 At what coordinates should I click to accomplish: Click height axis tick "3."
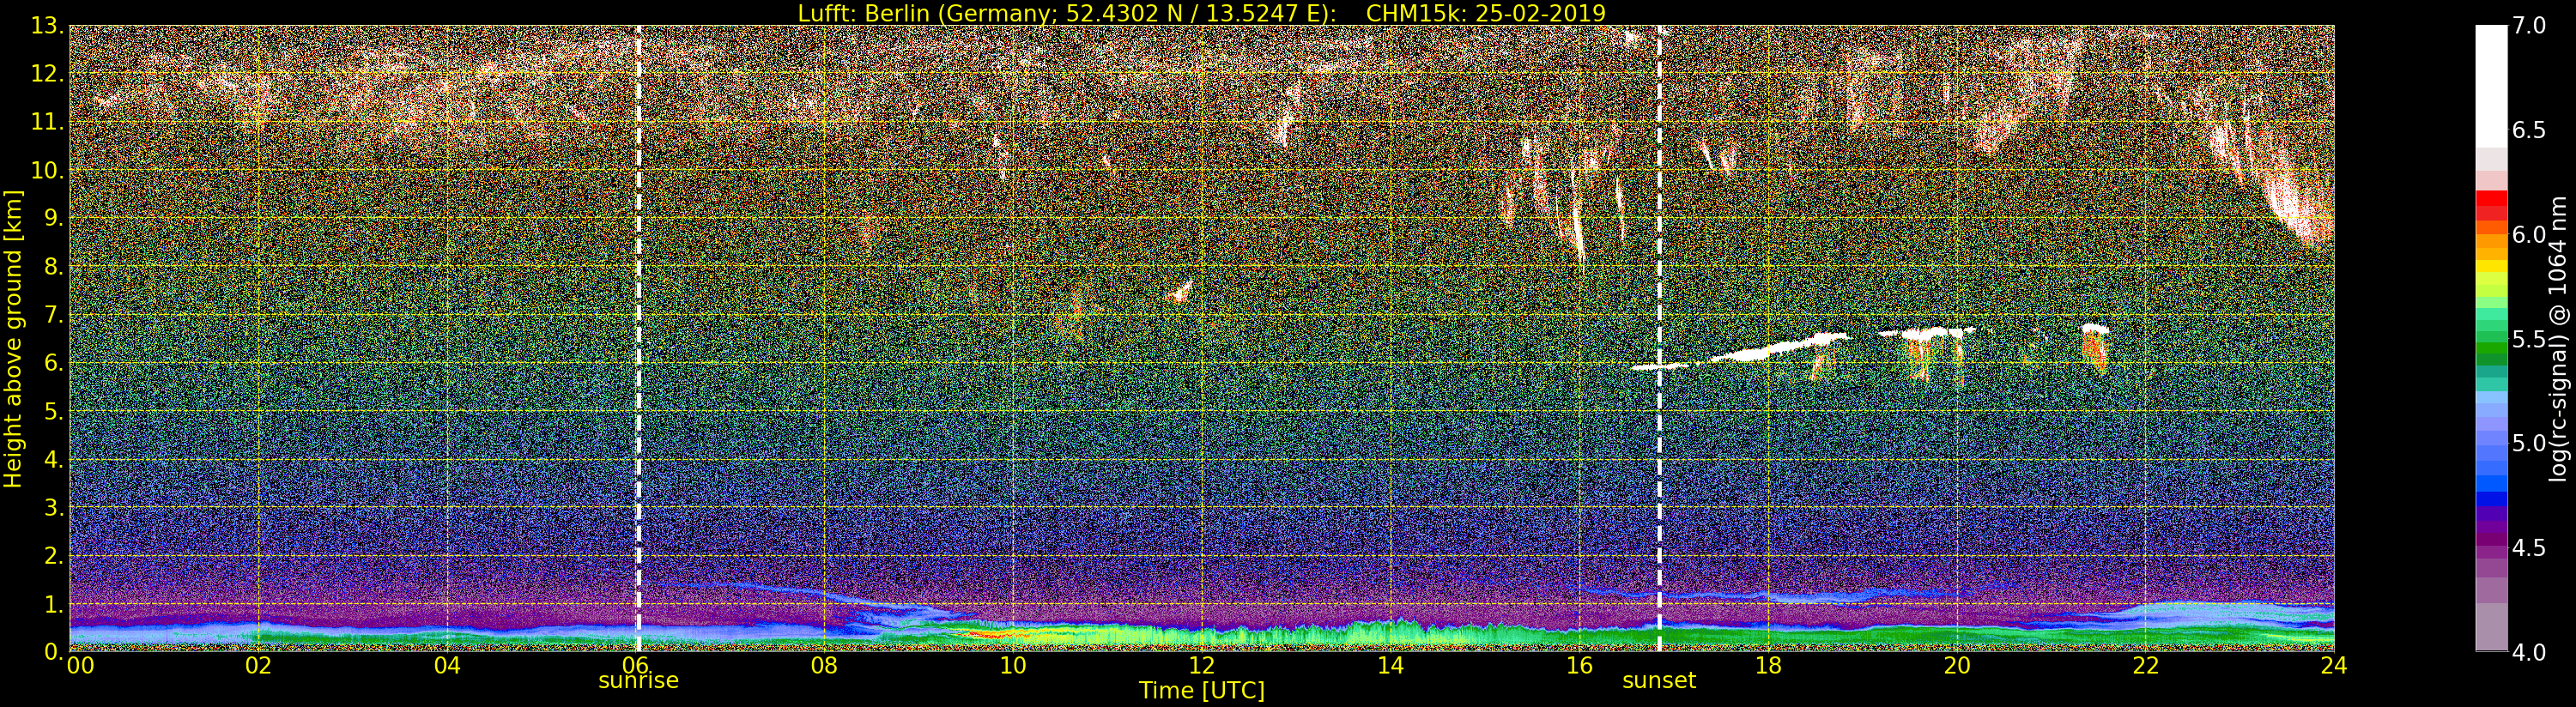point(55,507)
